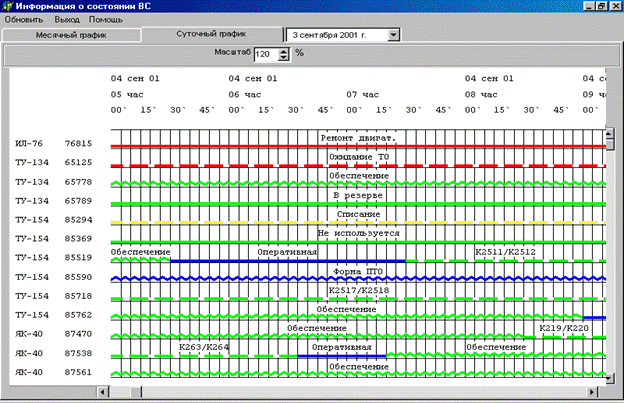The width and height of the screenshot is (624, 403).
Task: Open the Помощь menu
Action: pyautogui.click(x=106, y=20)
